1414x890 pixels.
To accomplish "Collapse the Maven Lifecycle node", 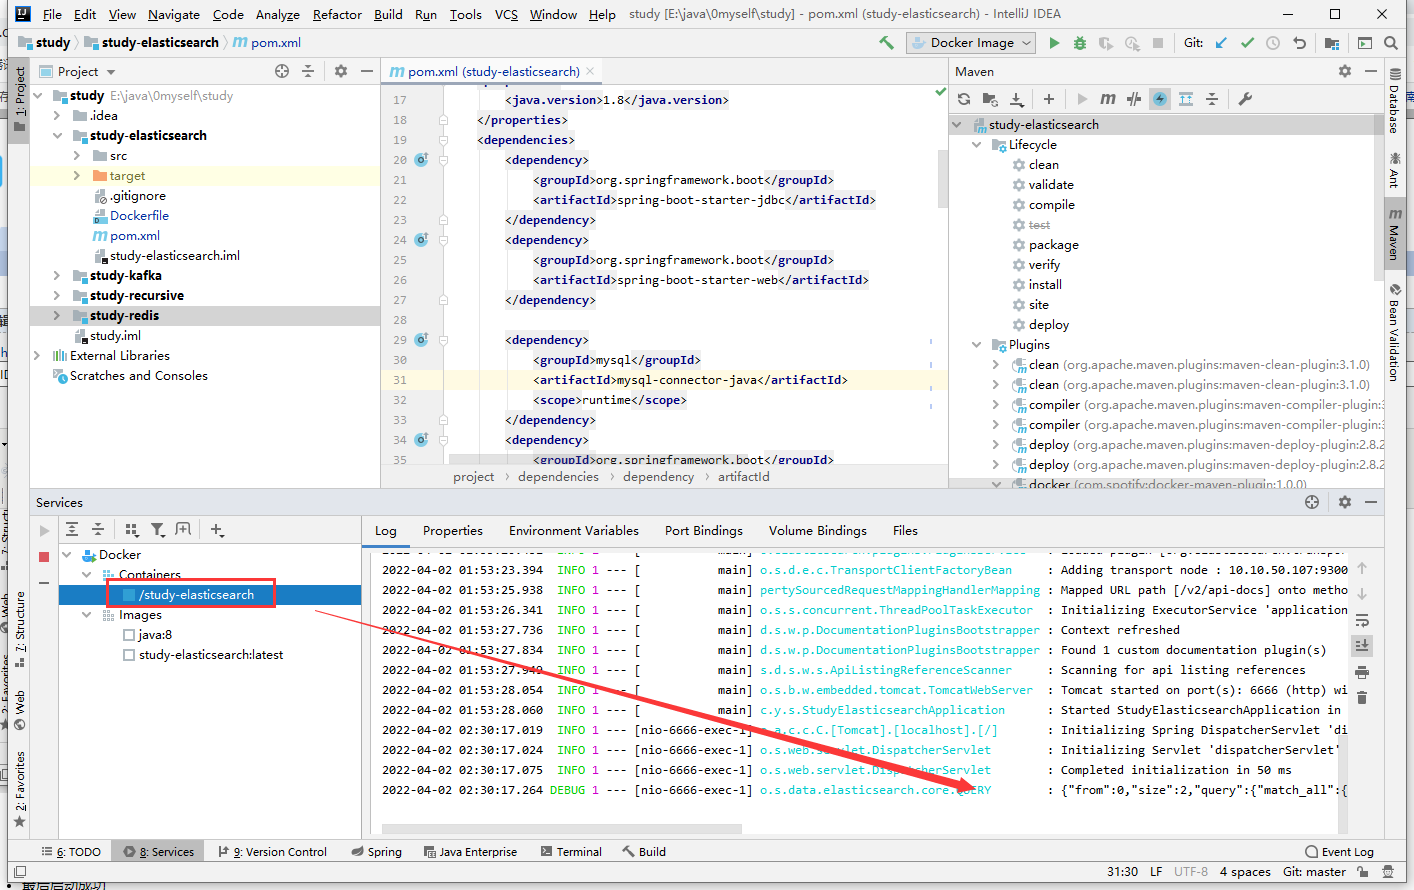I will coord(977,145).
